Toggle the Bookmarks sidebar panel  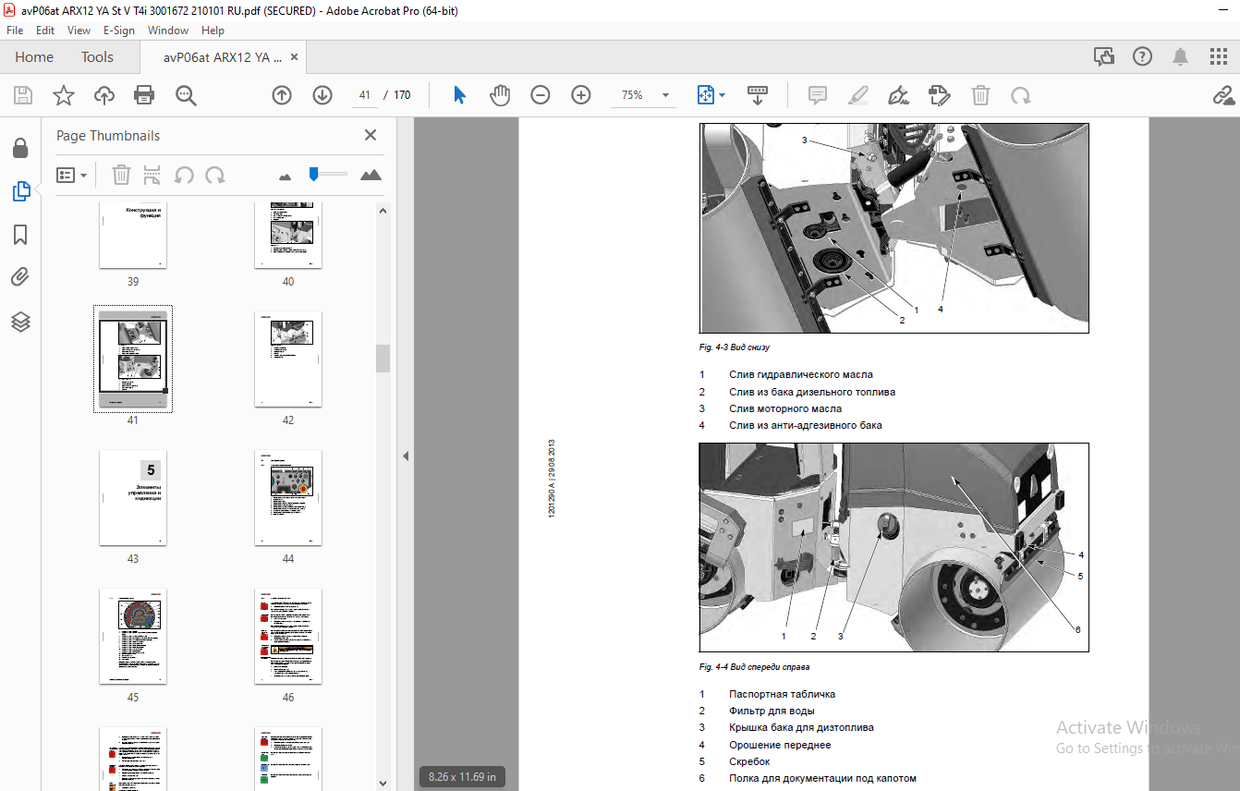pos(20,235)
